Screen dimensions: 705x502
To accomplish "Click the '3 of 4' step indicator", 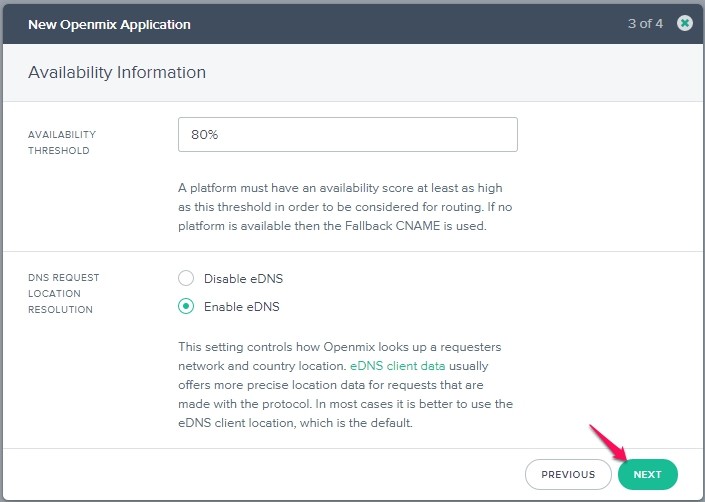I will 644,23.
